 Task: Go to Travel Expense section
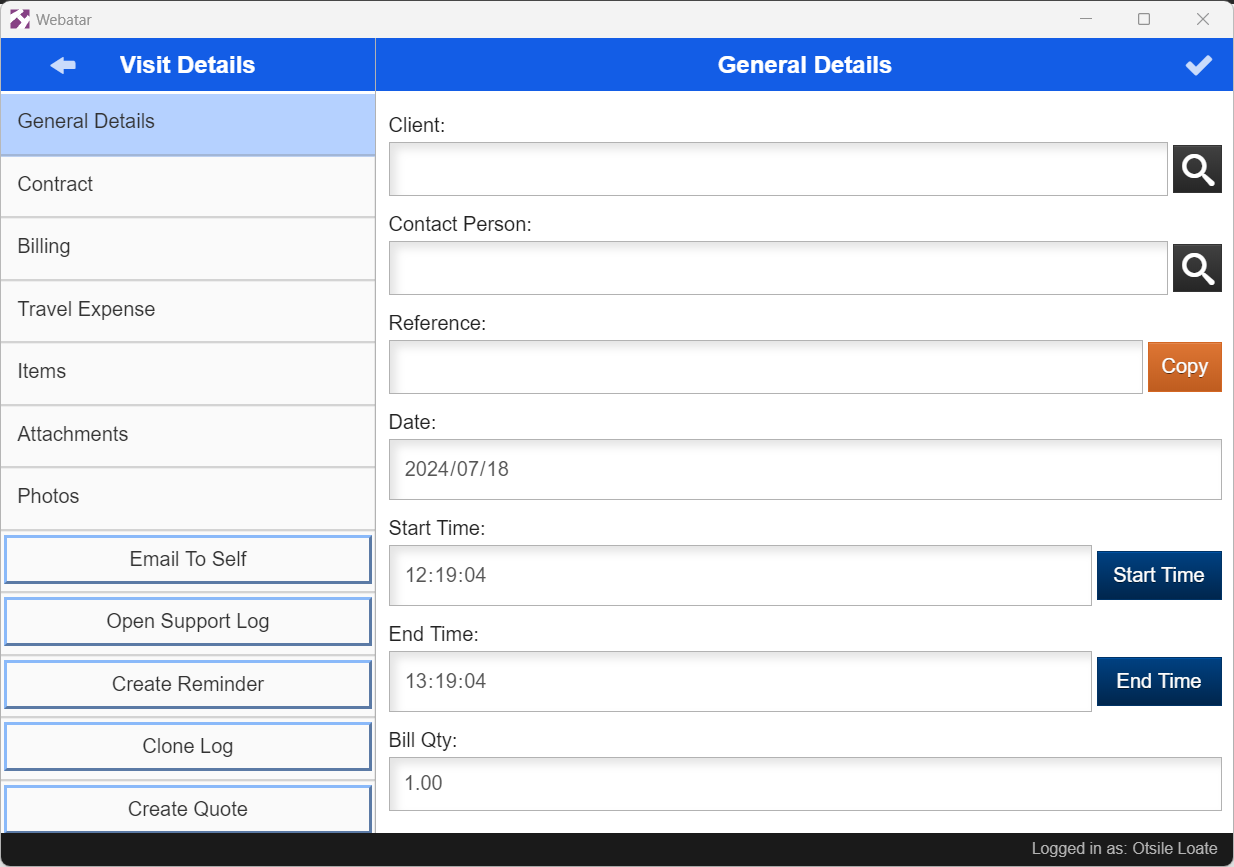pyautogui.click(x=188, y=310)
